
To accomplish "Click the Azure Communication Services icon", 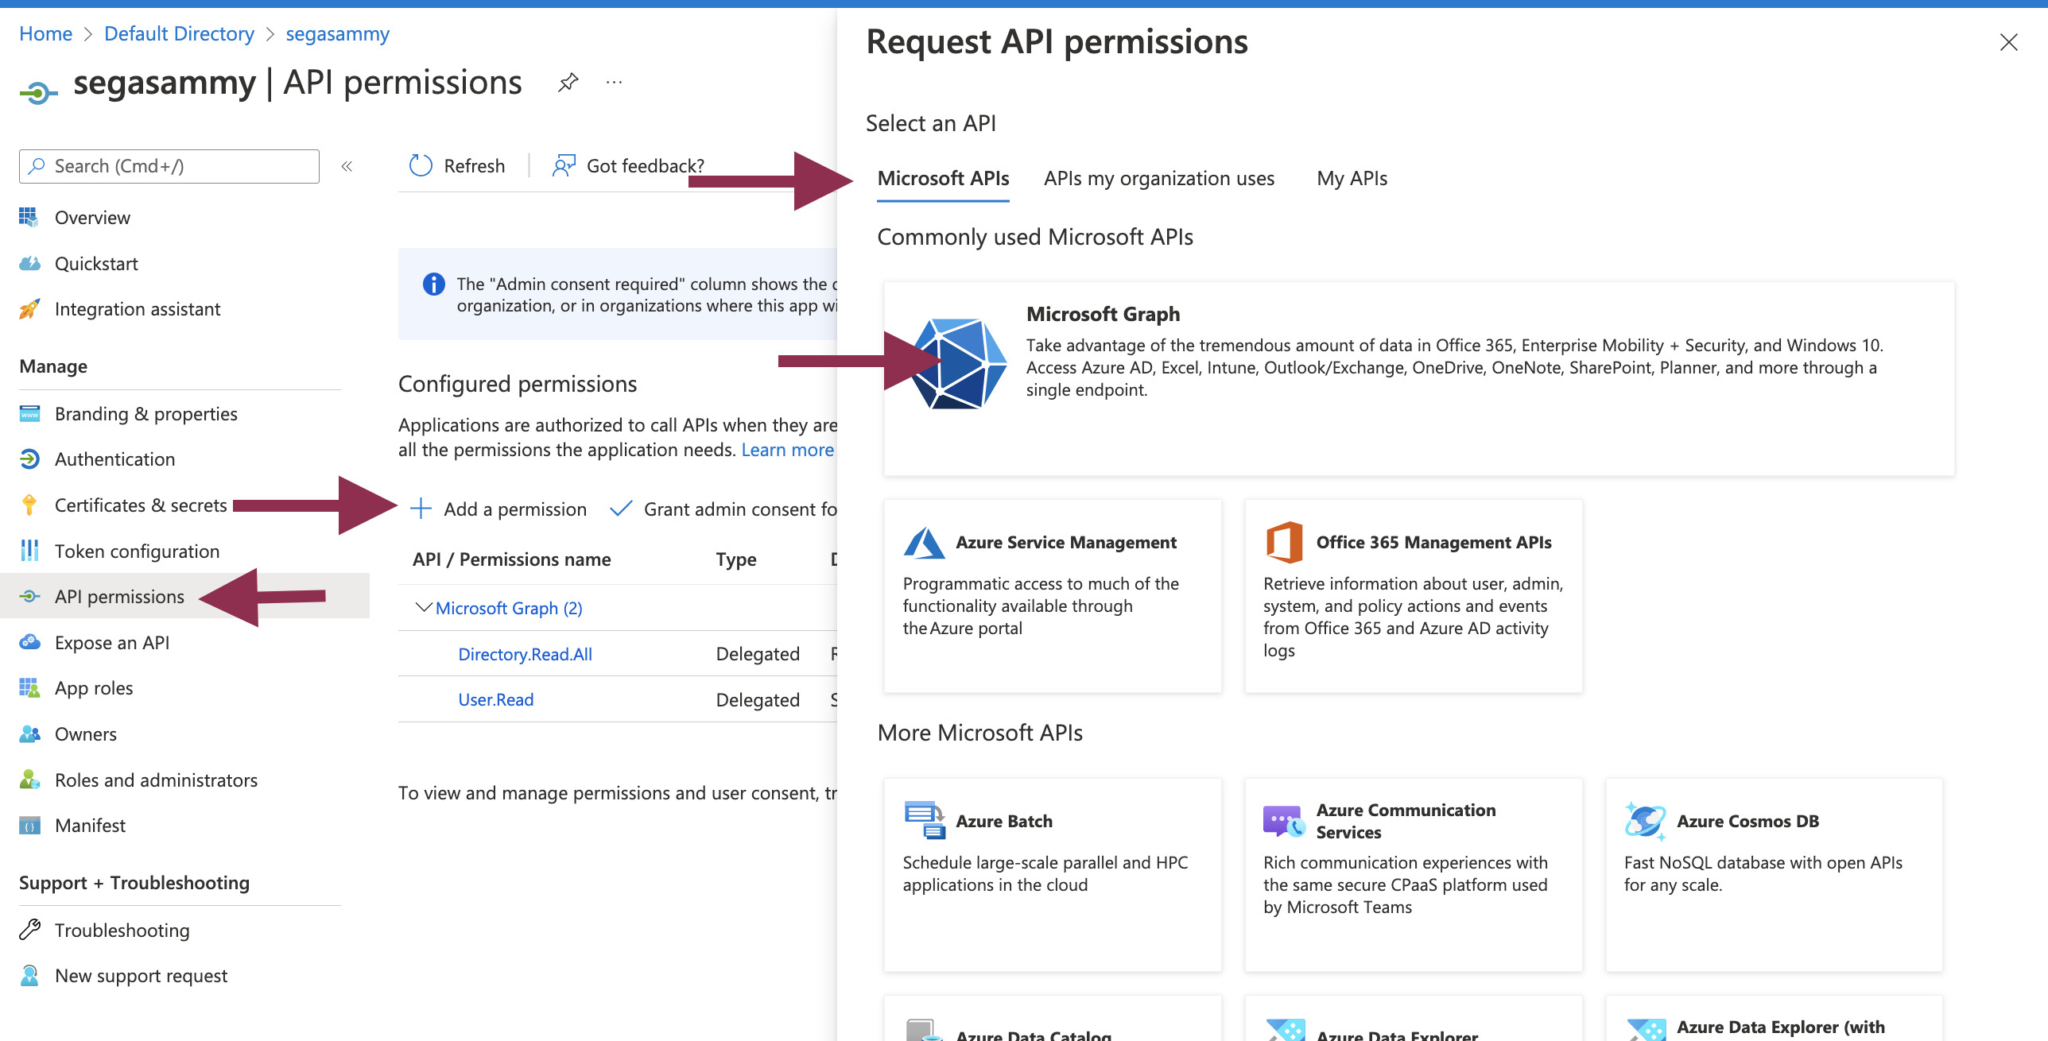I will [x=1284, y=820].
